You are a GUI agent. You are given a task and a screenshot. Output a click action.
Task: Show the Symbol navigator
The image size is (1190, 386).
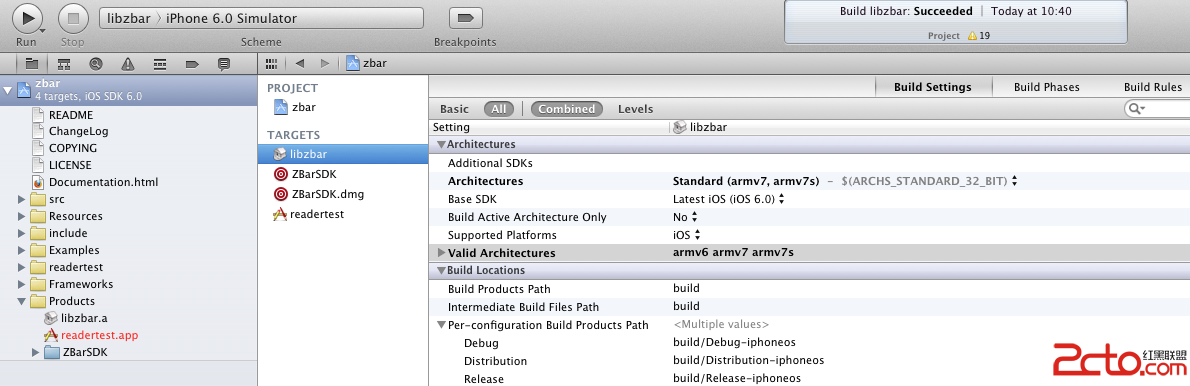coord(65,64)
